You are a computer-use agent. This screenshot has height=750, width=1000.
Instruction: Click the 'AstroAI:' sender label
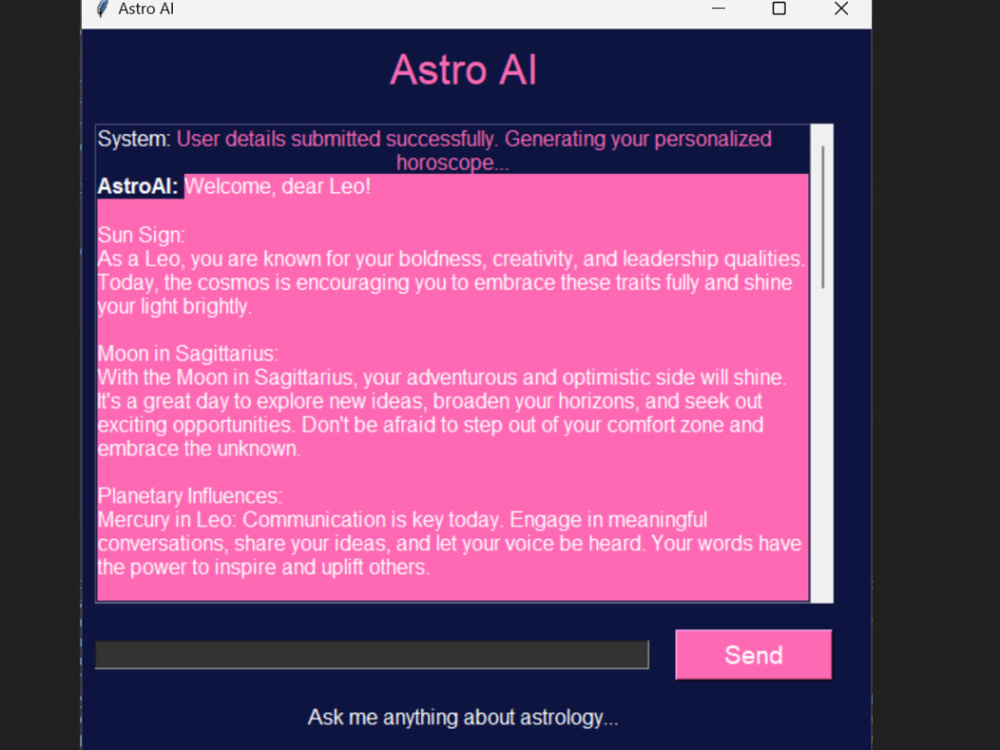coord(138,186)
